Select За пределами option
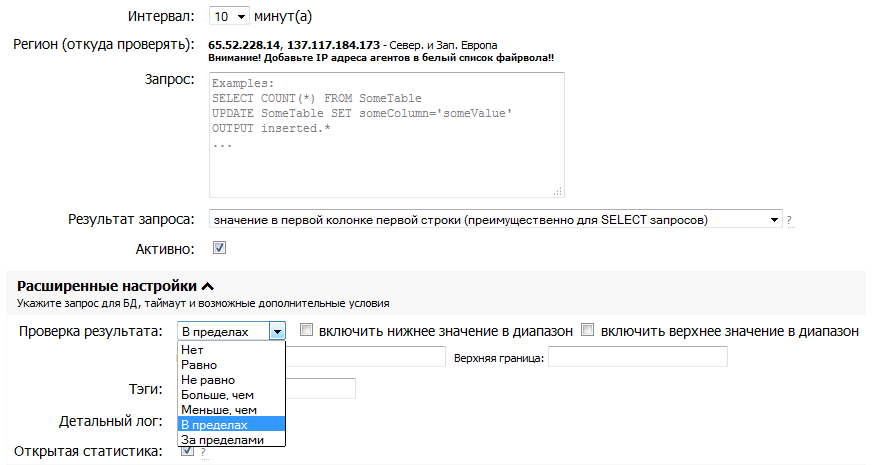Viewport: 880px width, 465px height. point(231,440)
